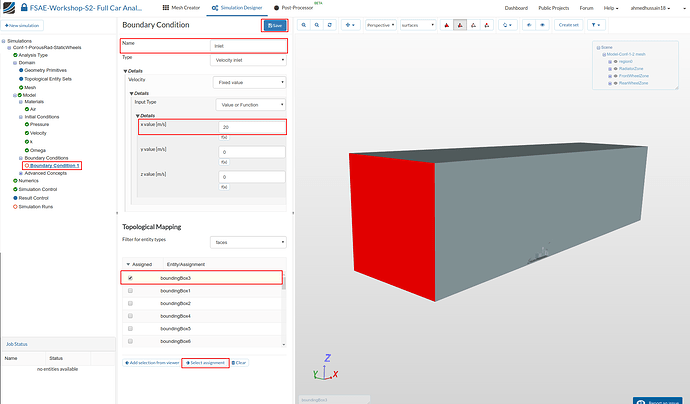This screenshot has width=690, height=404.
Task: Open the Help menu
Action: 610,7
